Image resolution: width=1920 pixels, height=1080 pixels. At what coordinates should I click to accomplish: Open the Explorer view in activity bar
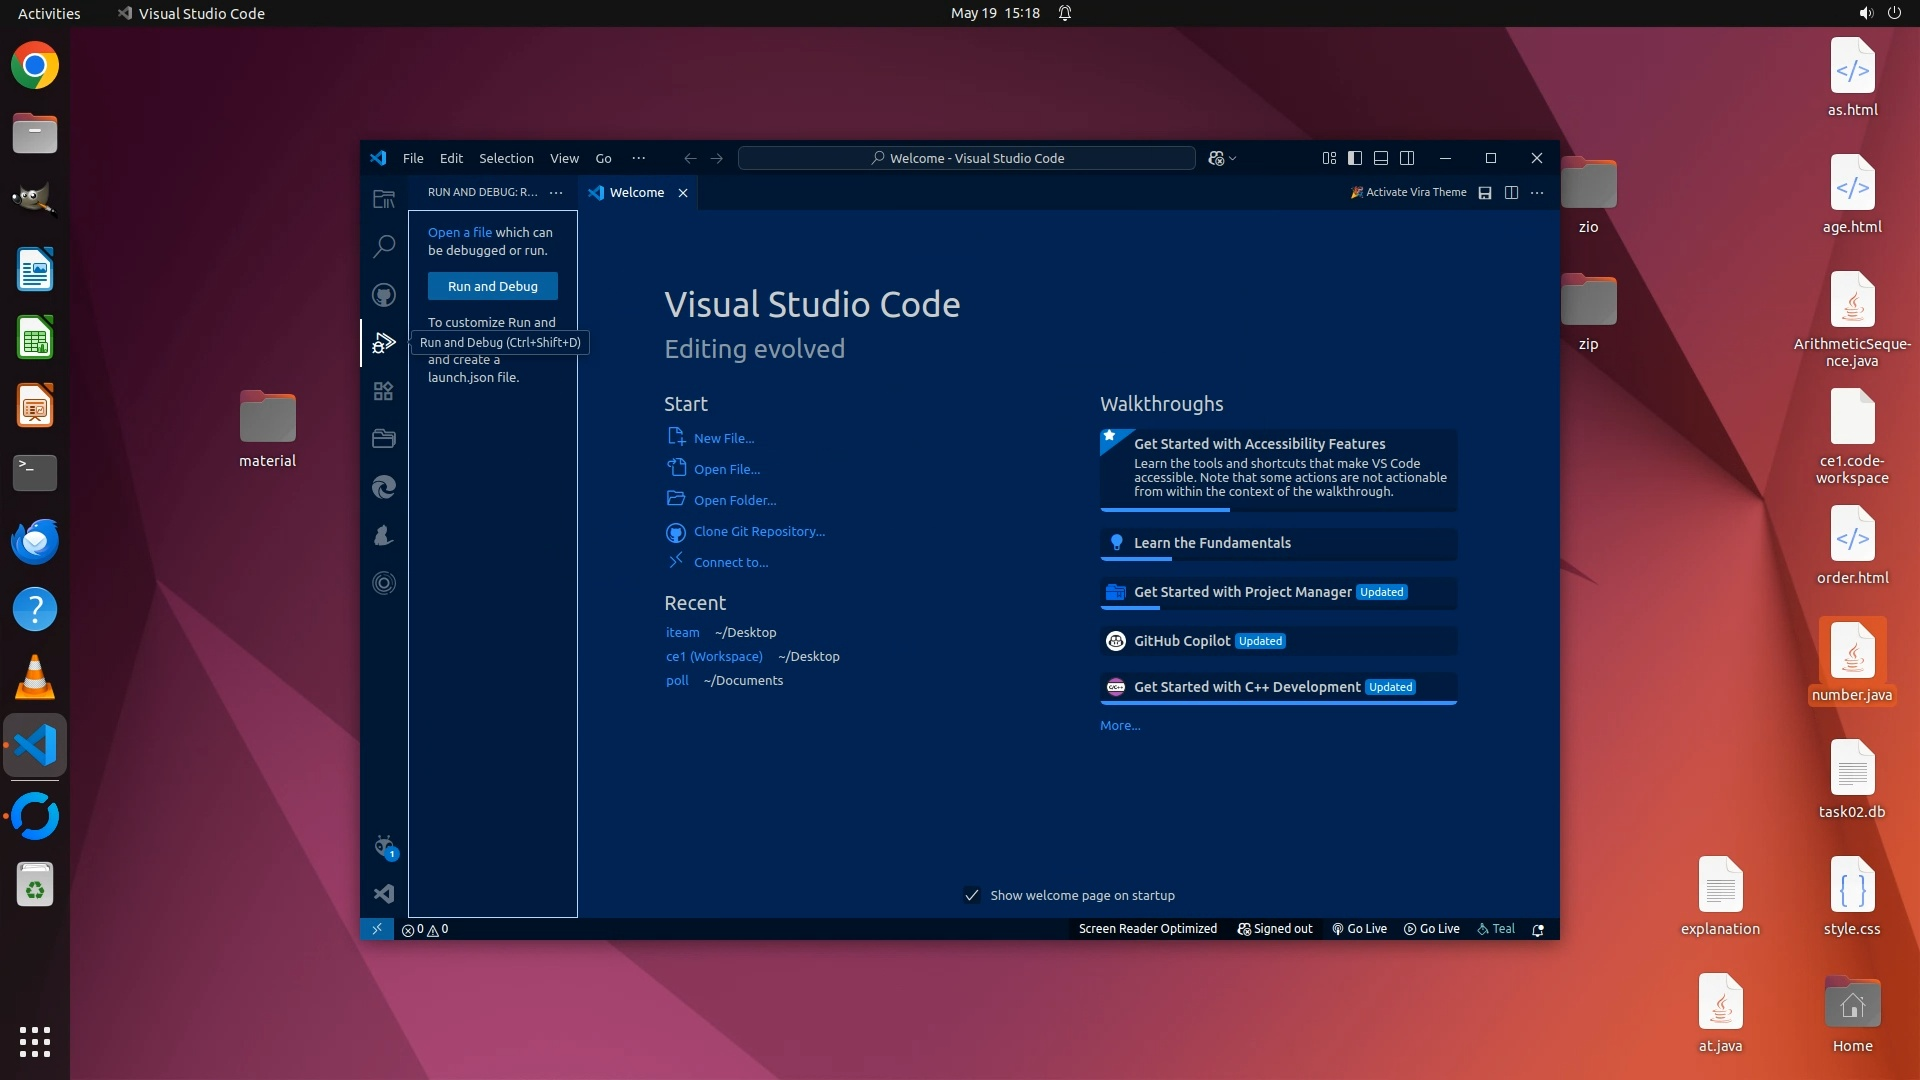384,199
